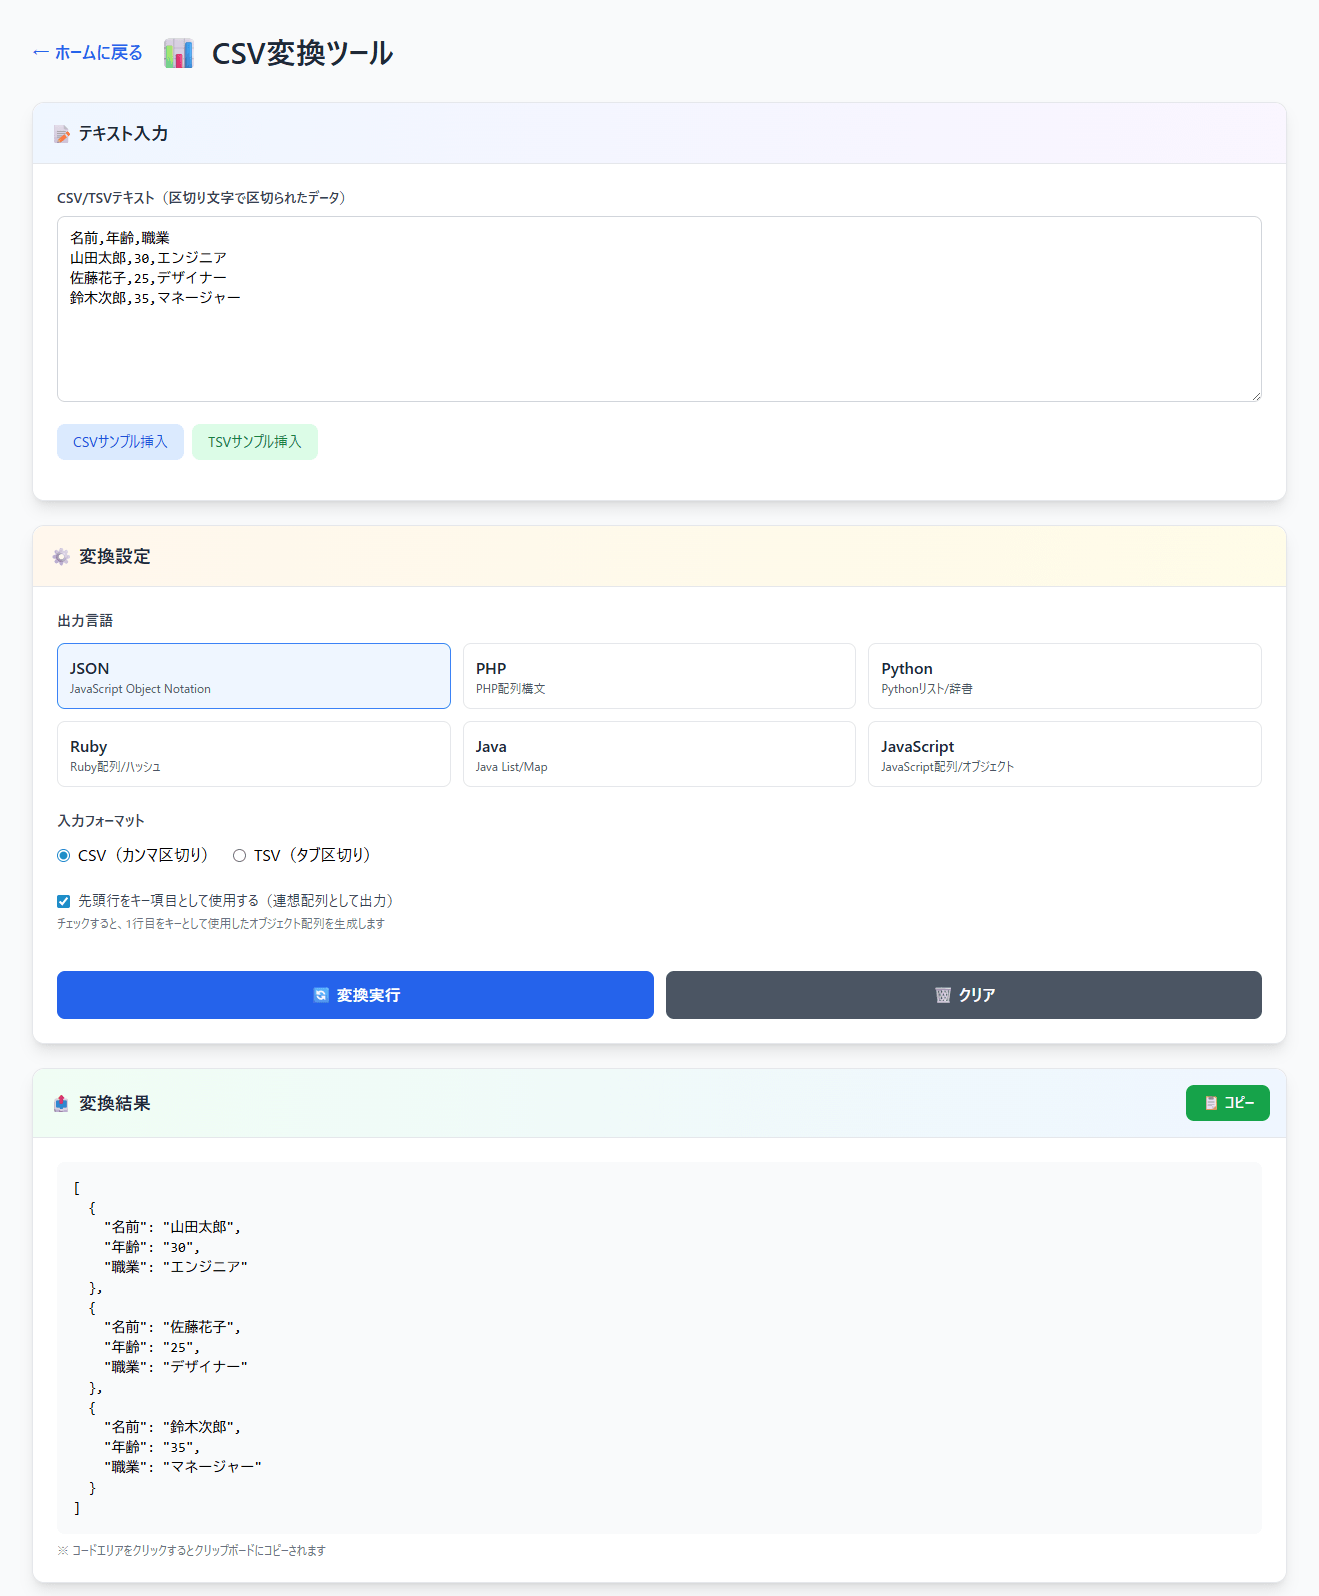Select the TSV (タブ区切り) radio button
Screen dimensions: 1319x1596
pyautogui.click(x=239, y=856)
